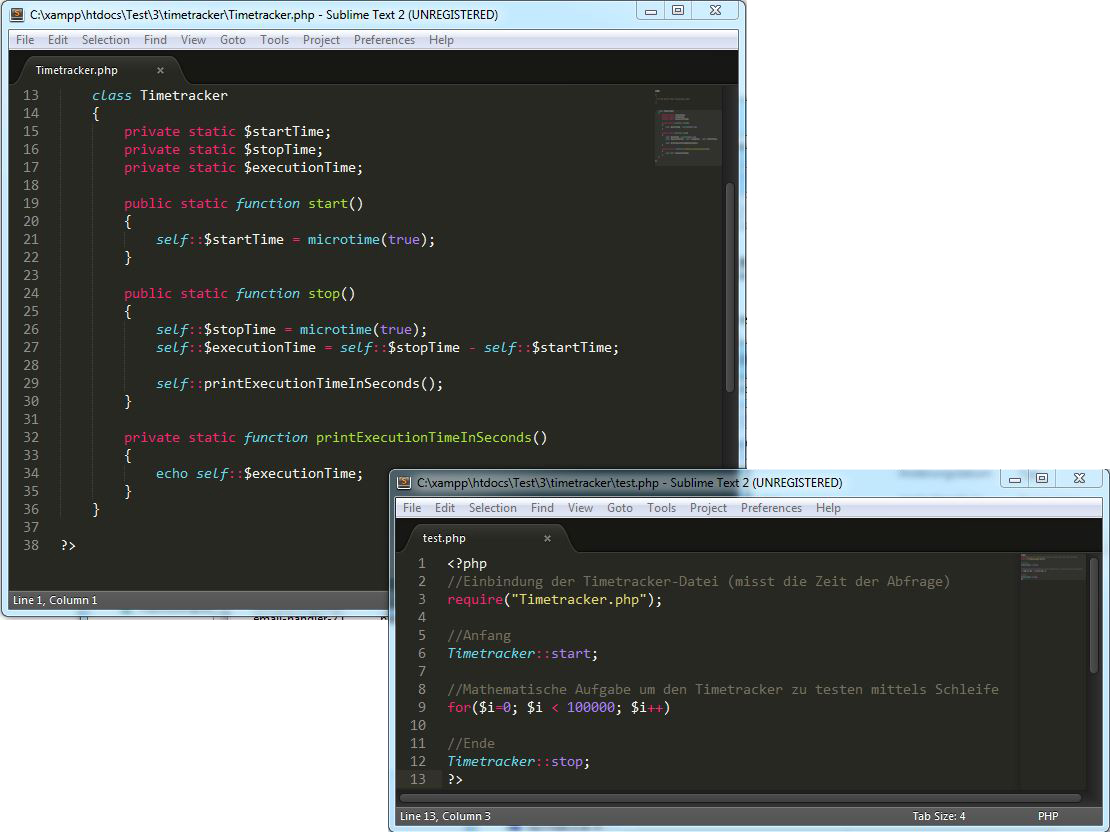This screenshot has height=832, width=1110.
Task: Open Tools menu in test.php window
Action: point(661,508)
